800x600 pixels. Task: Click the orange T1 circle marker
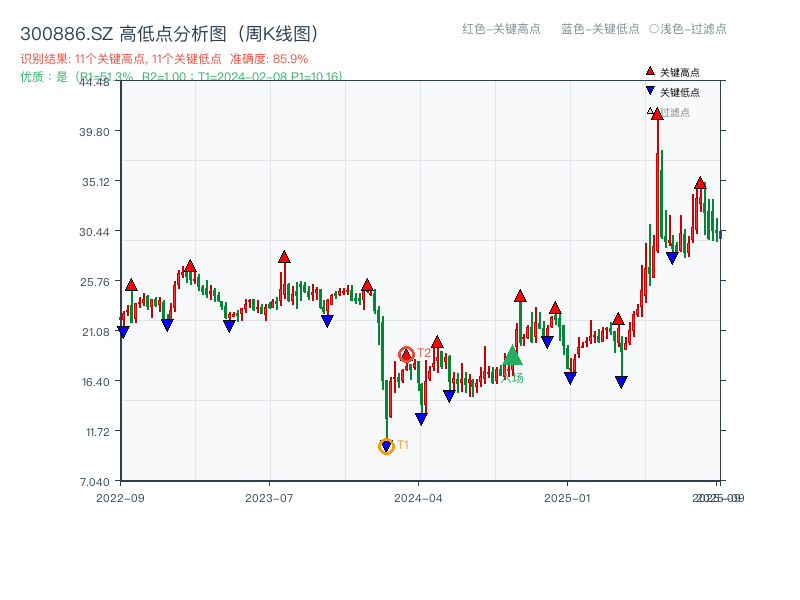[x=386, y=446]
